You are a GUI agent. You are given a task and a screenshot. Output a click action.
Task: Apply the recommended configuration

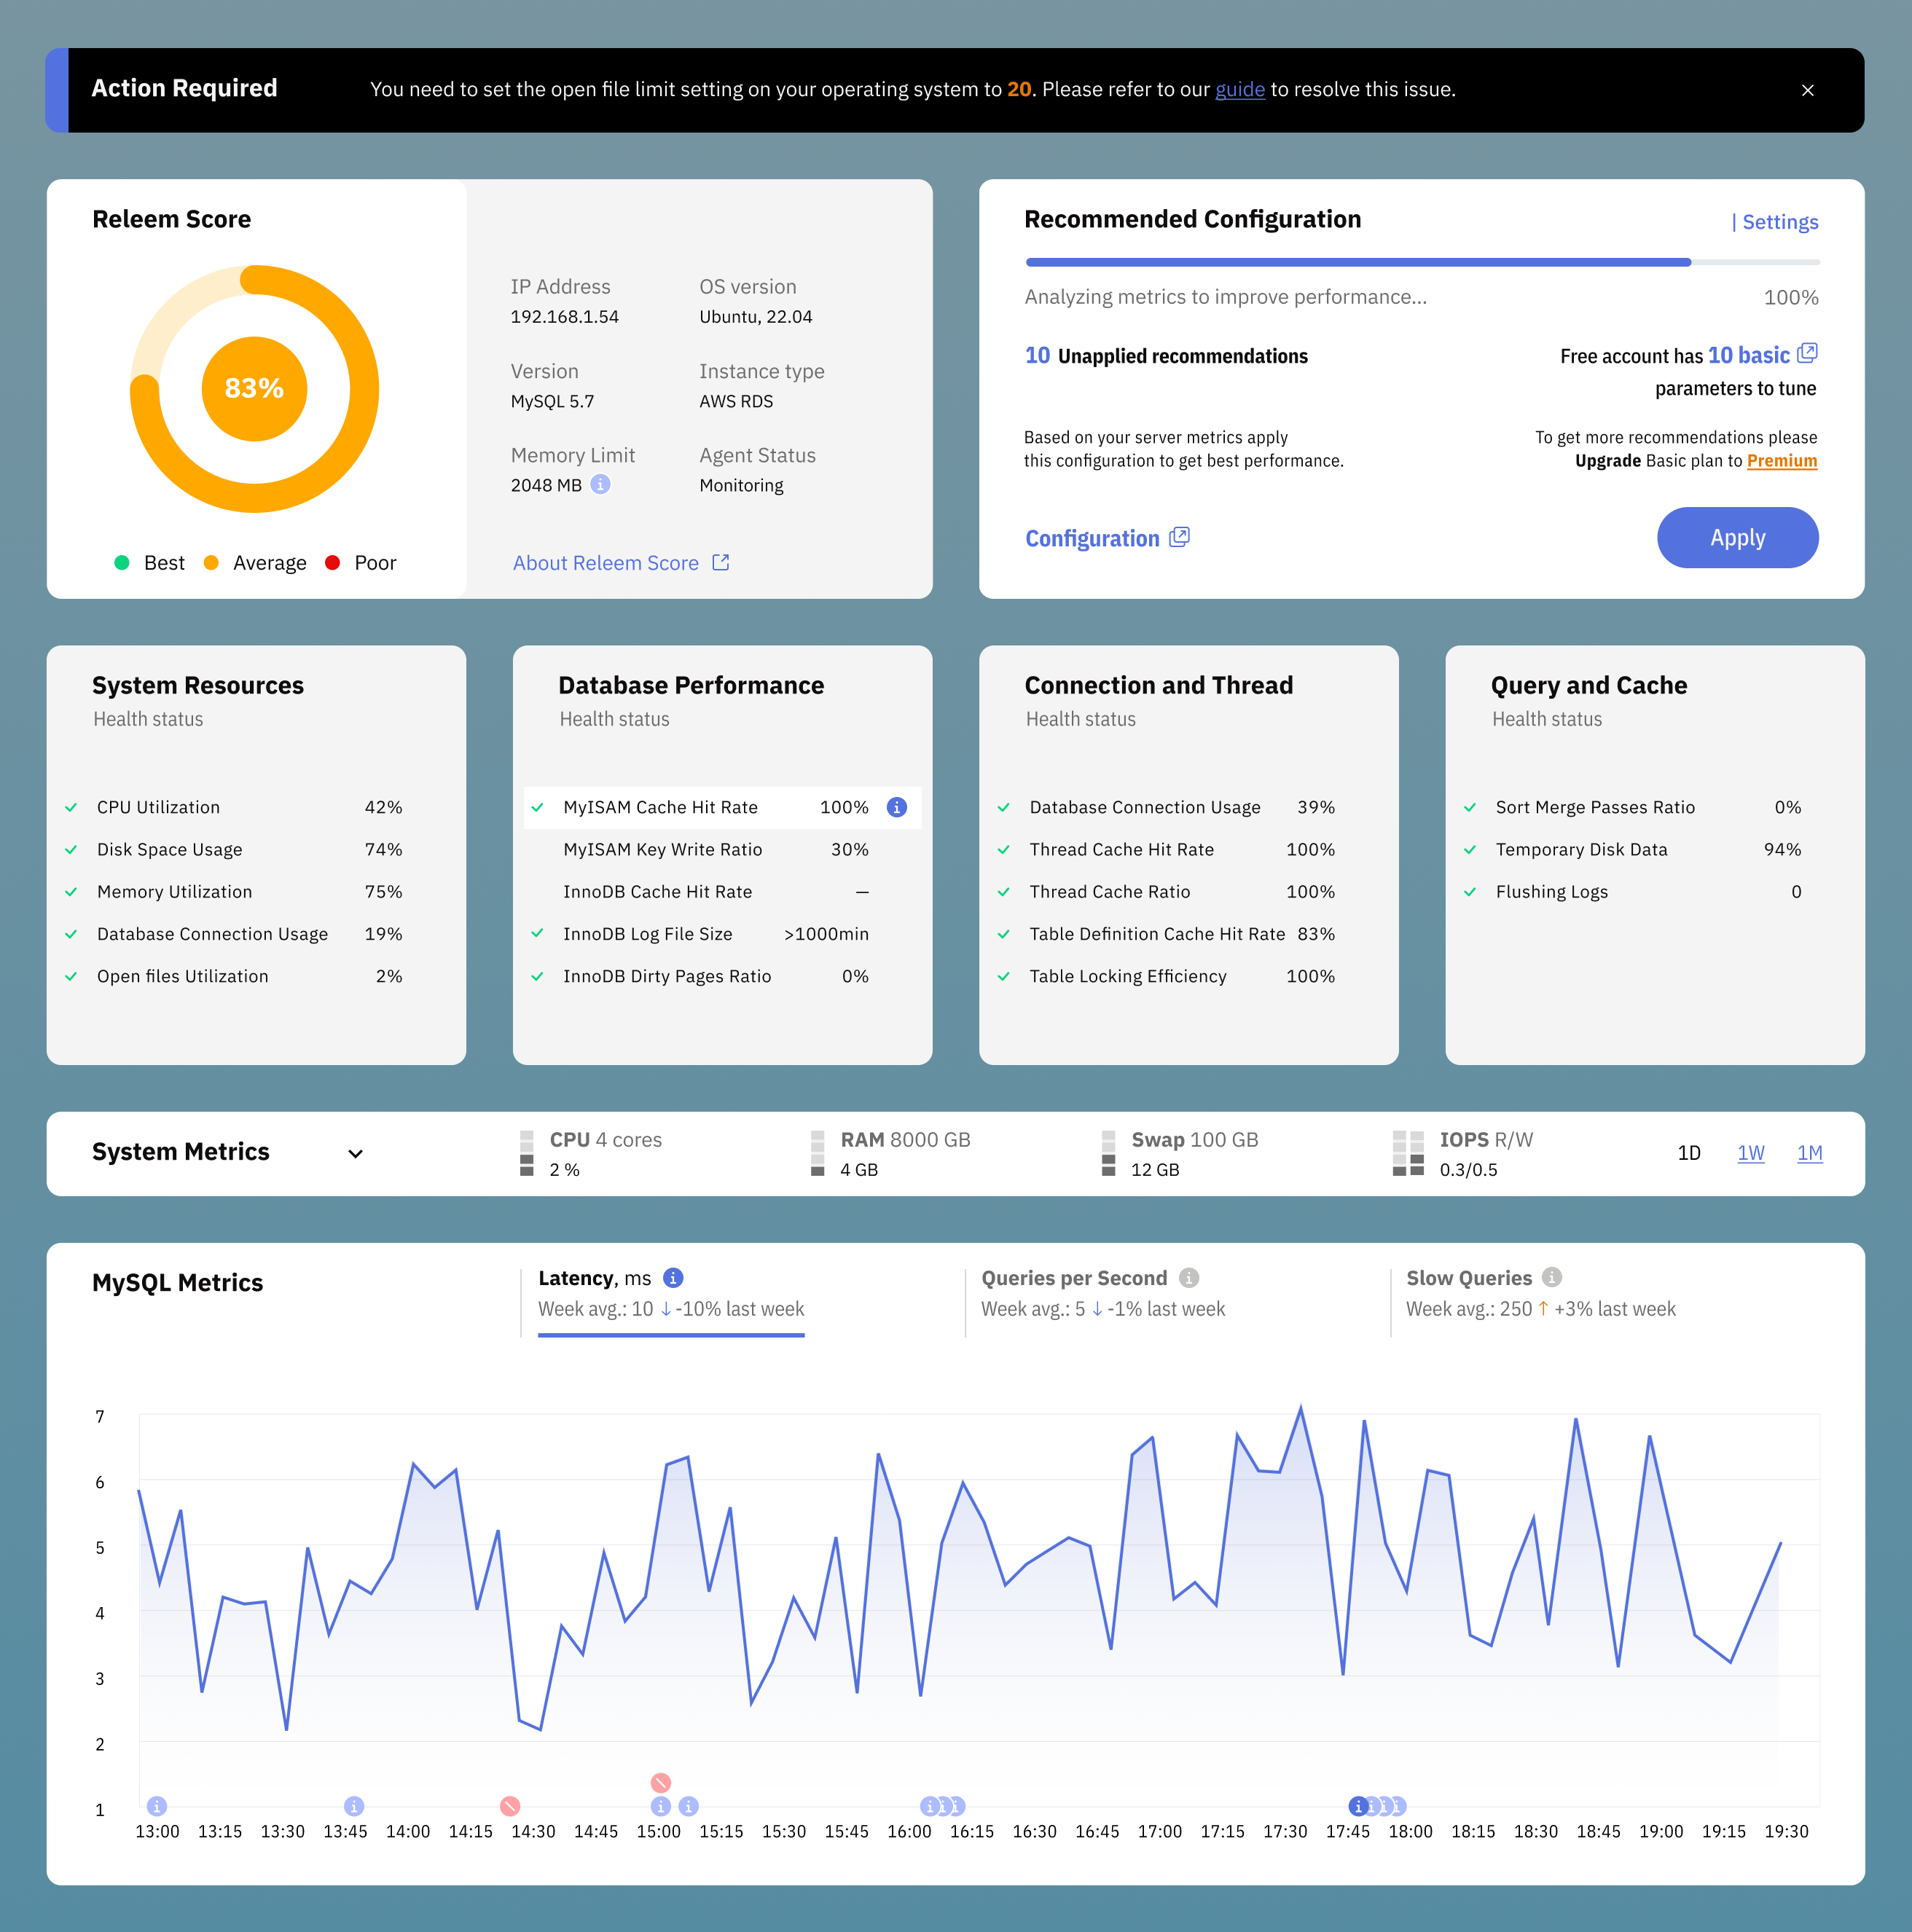click(1737, 537)
